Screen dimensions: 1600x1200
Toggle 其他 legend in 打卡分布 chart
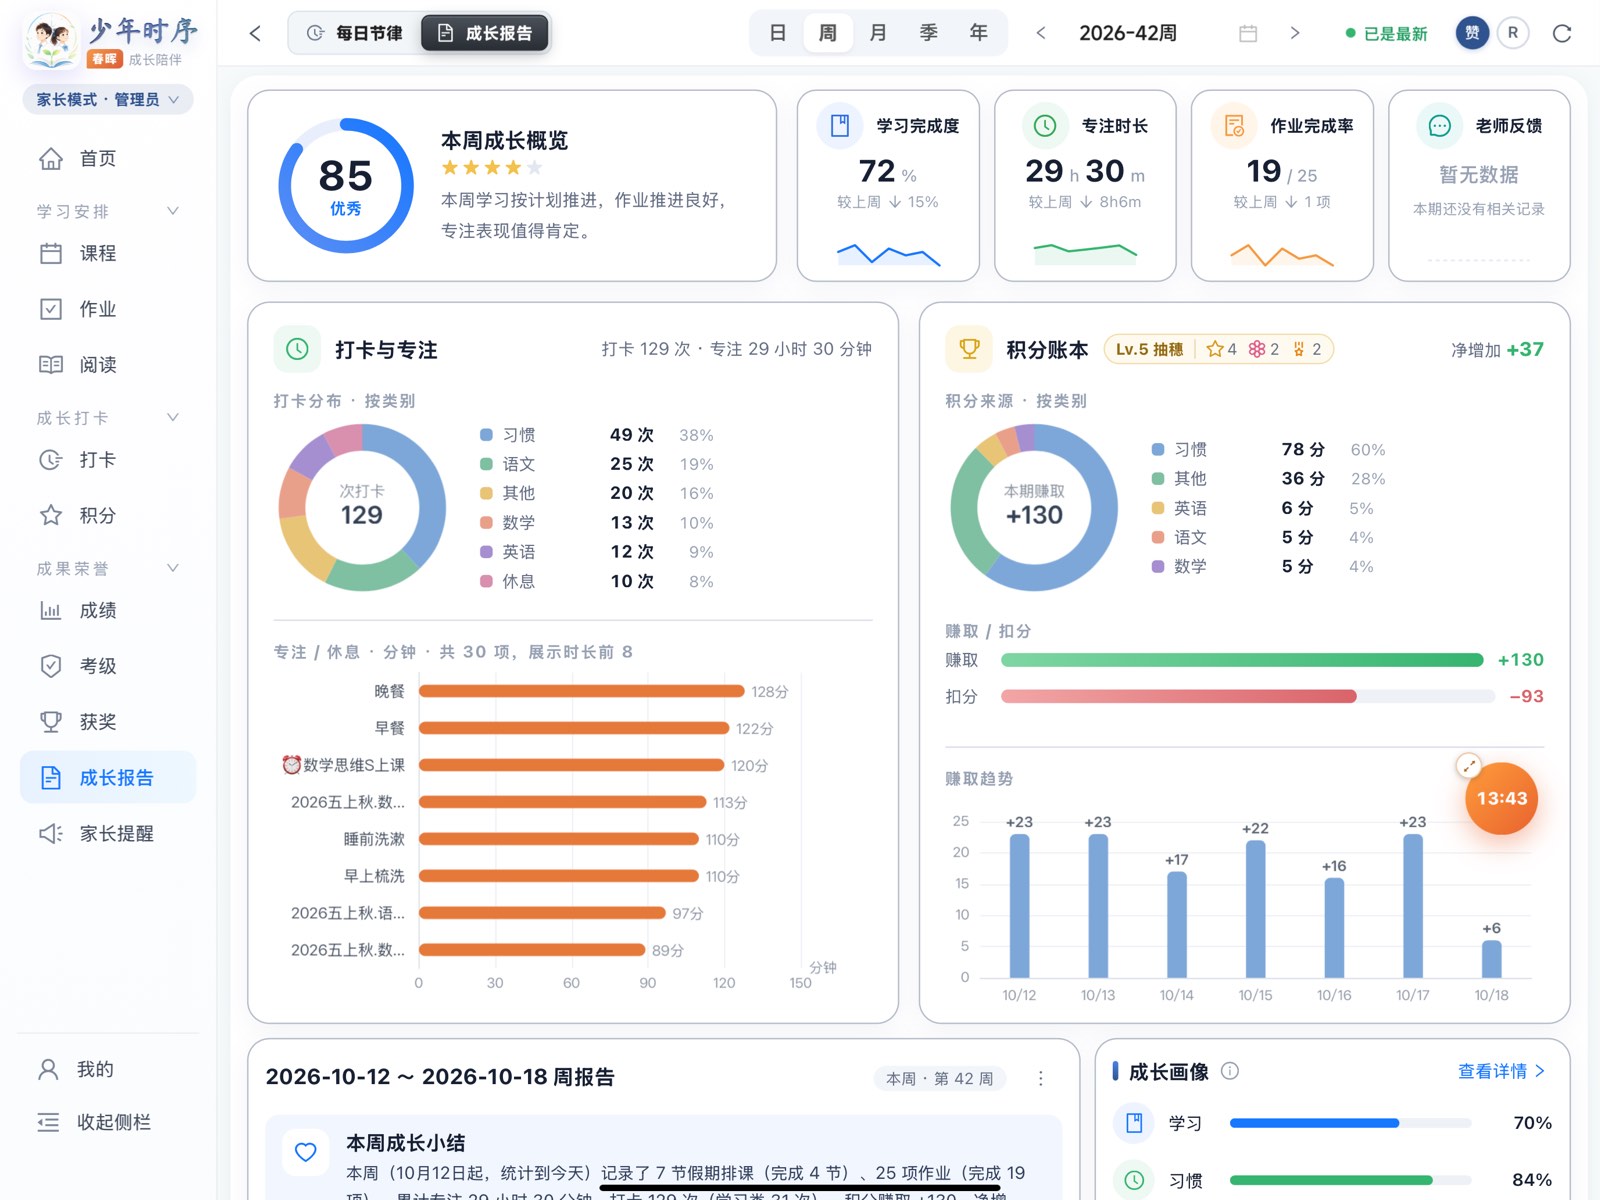click(509, 493)
